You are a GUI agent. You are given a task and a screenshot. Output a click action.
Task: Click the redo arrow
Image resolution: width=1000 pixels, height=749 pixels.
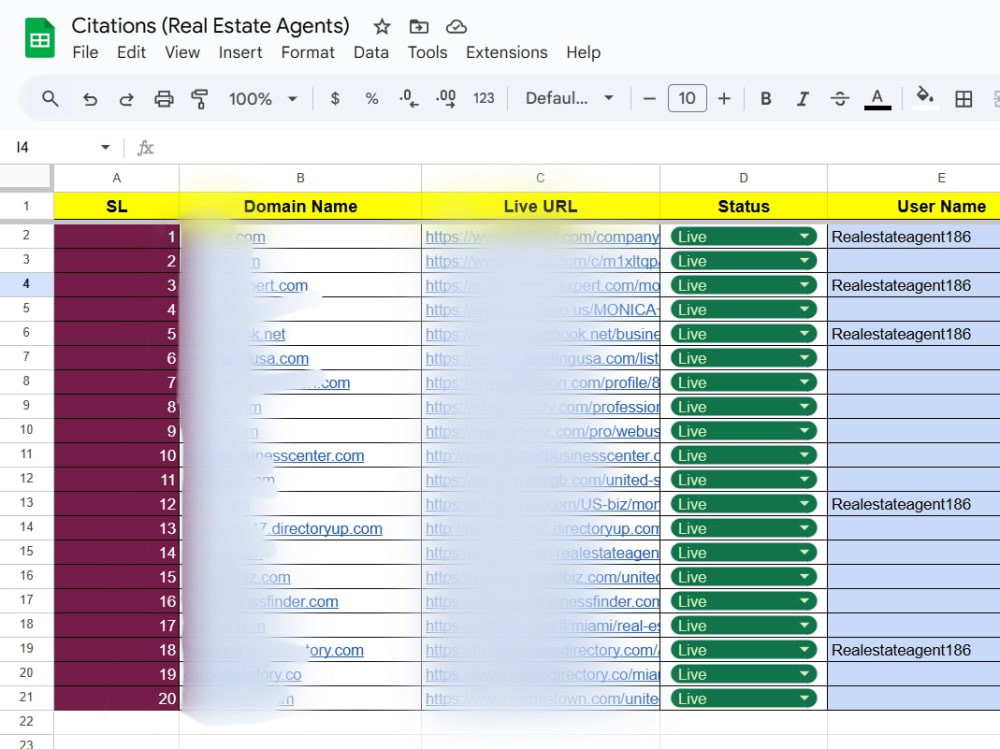click(126, 99)
